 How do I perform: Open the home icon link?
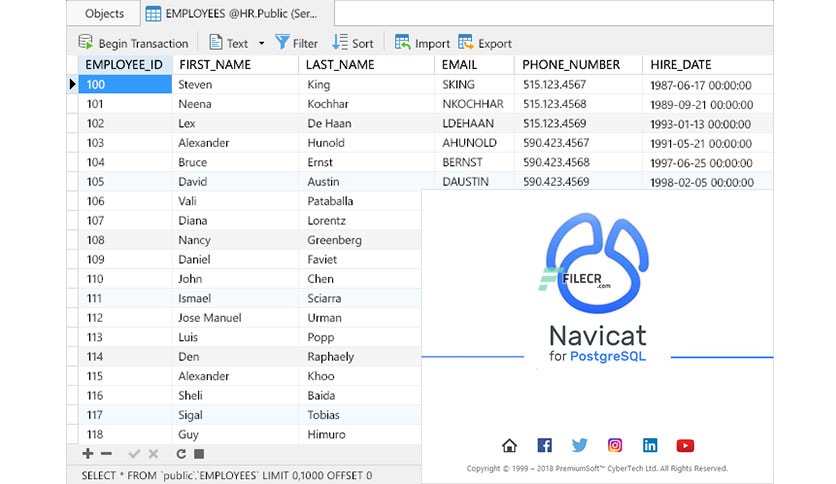(x=509, y=445)
